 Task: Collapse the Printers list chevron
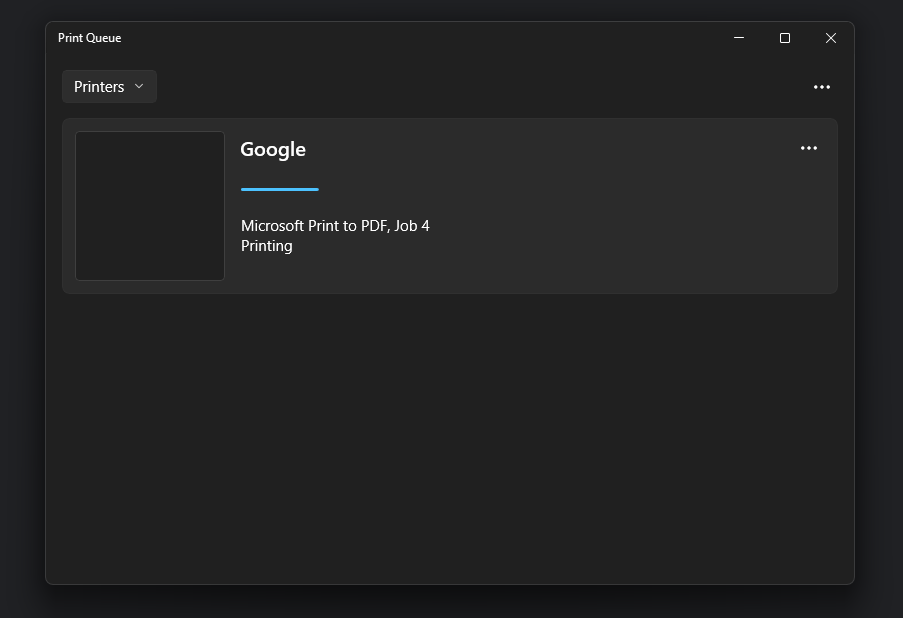(x=139, y=86)
